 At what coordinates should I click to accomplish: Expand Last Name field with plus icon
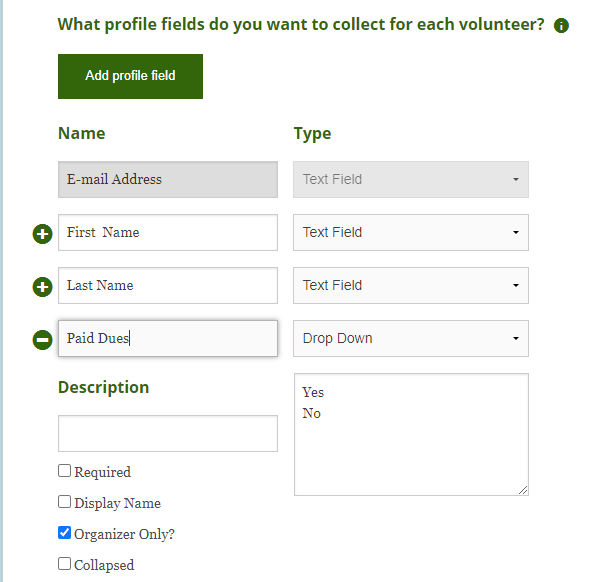coord(42,287)
